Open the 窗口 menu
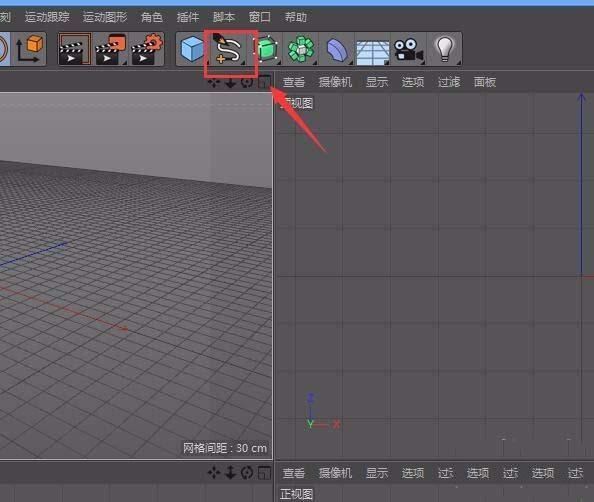The image size is (594, 502). [x=259, y=17]
